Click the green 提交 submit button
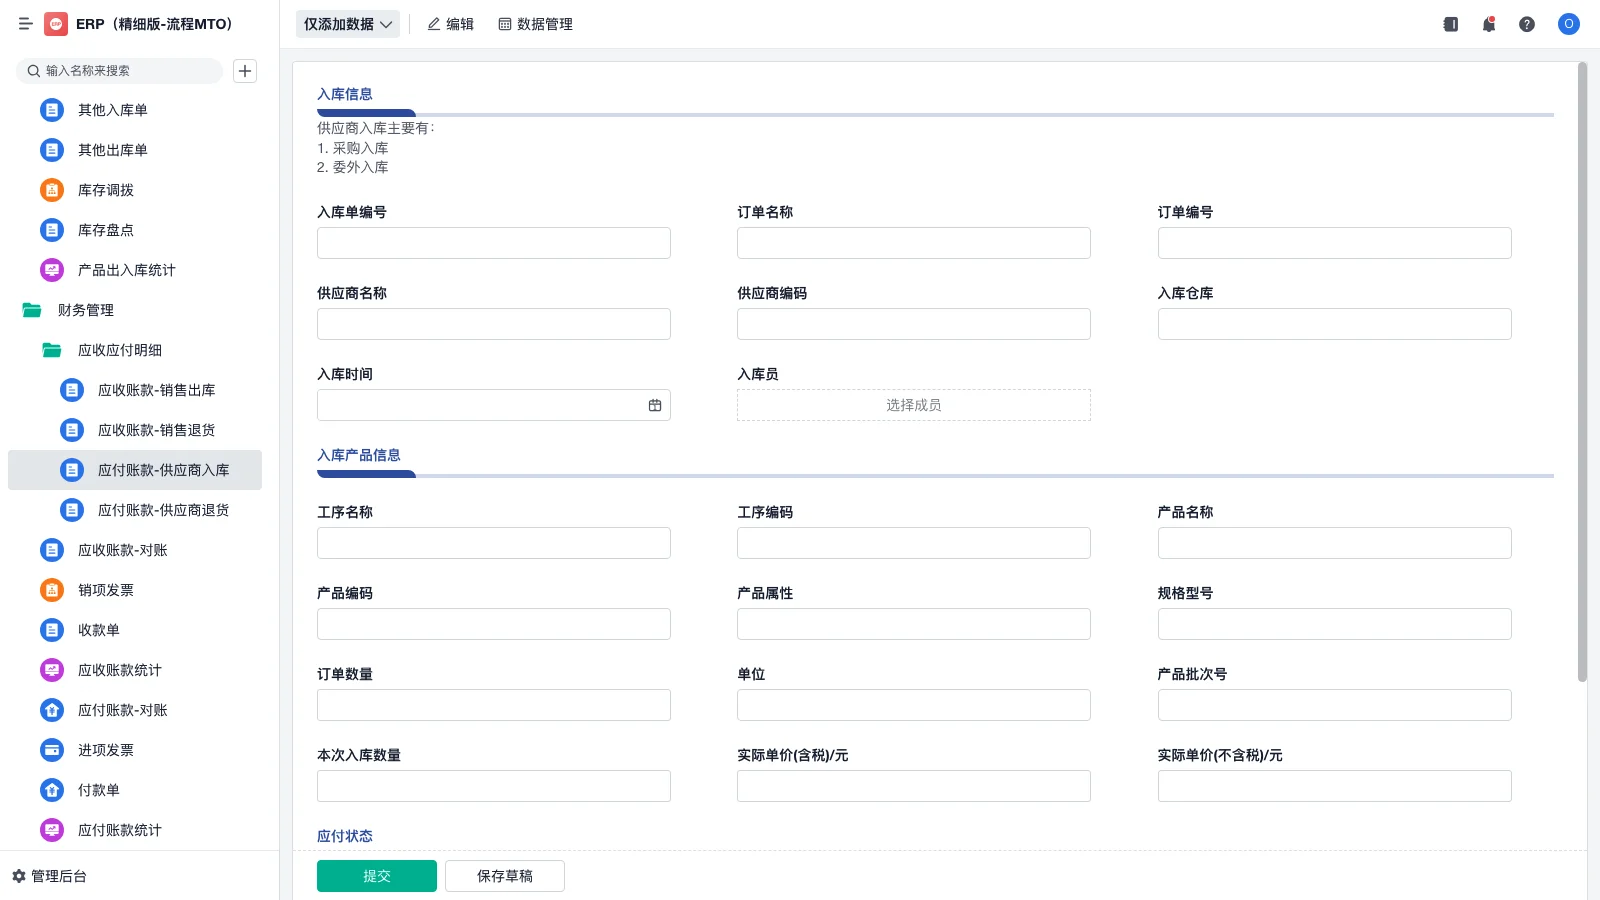This screenshot has width=1600, height=900. [x=377, y=875]
